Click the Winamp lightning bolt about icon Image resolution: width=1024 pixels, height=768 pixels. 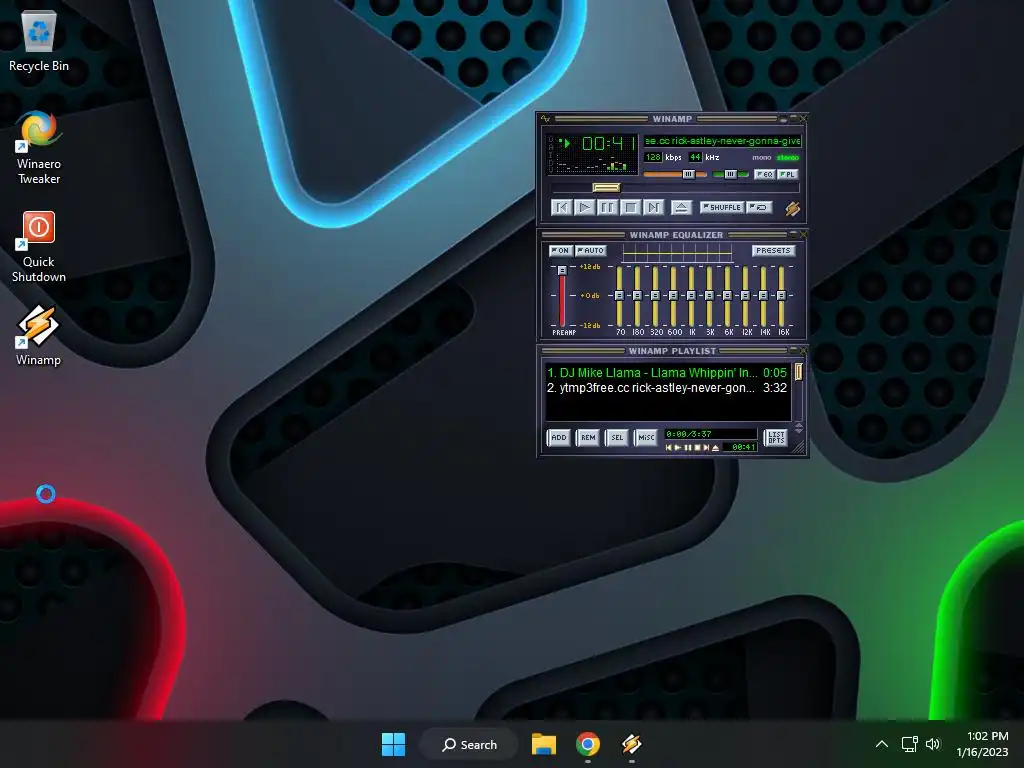coord(793,208)
